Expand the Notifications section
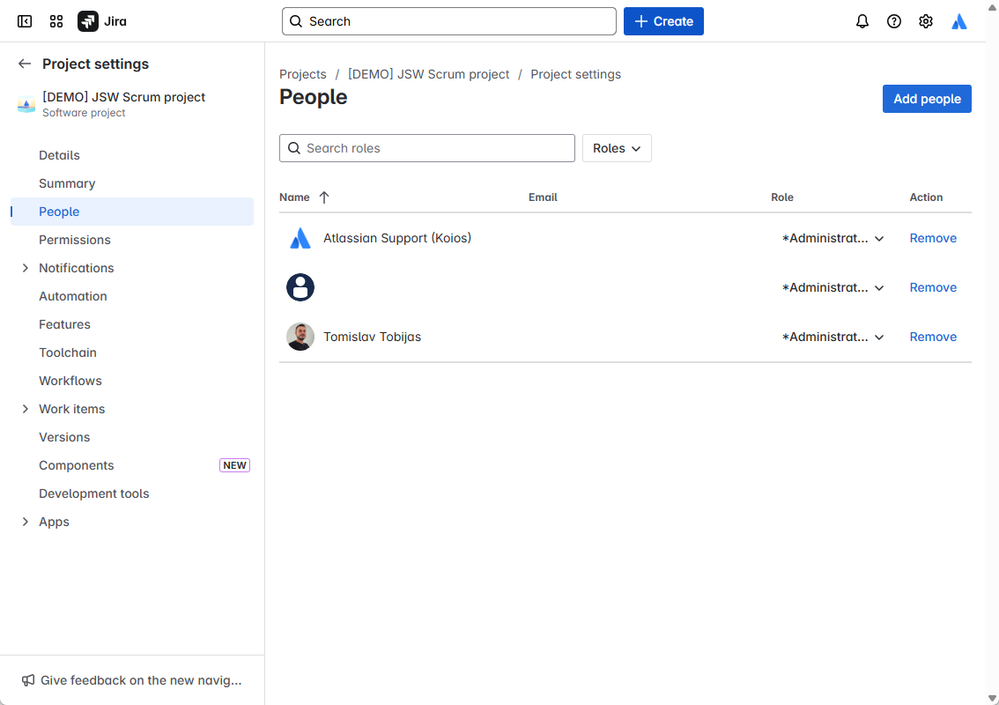 [25, 268]
